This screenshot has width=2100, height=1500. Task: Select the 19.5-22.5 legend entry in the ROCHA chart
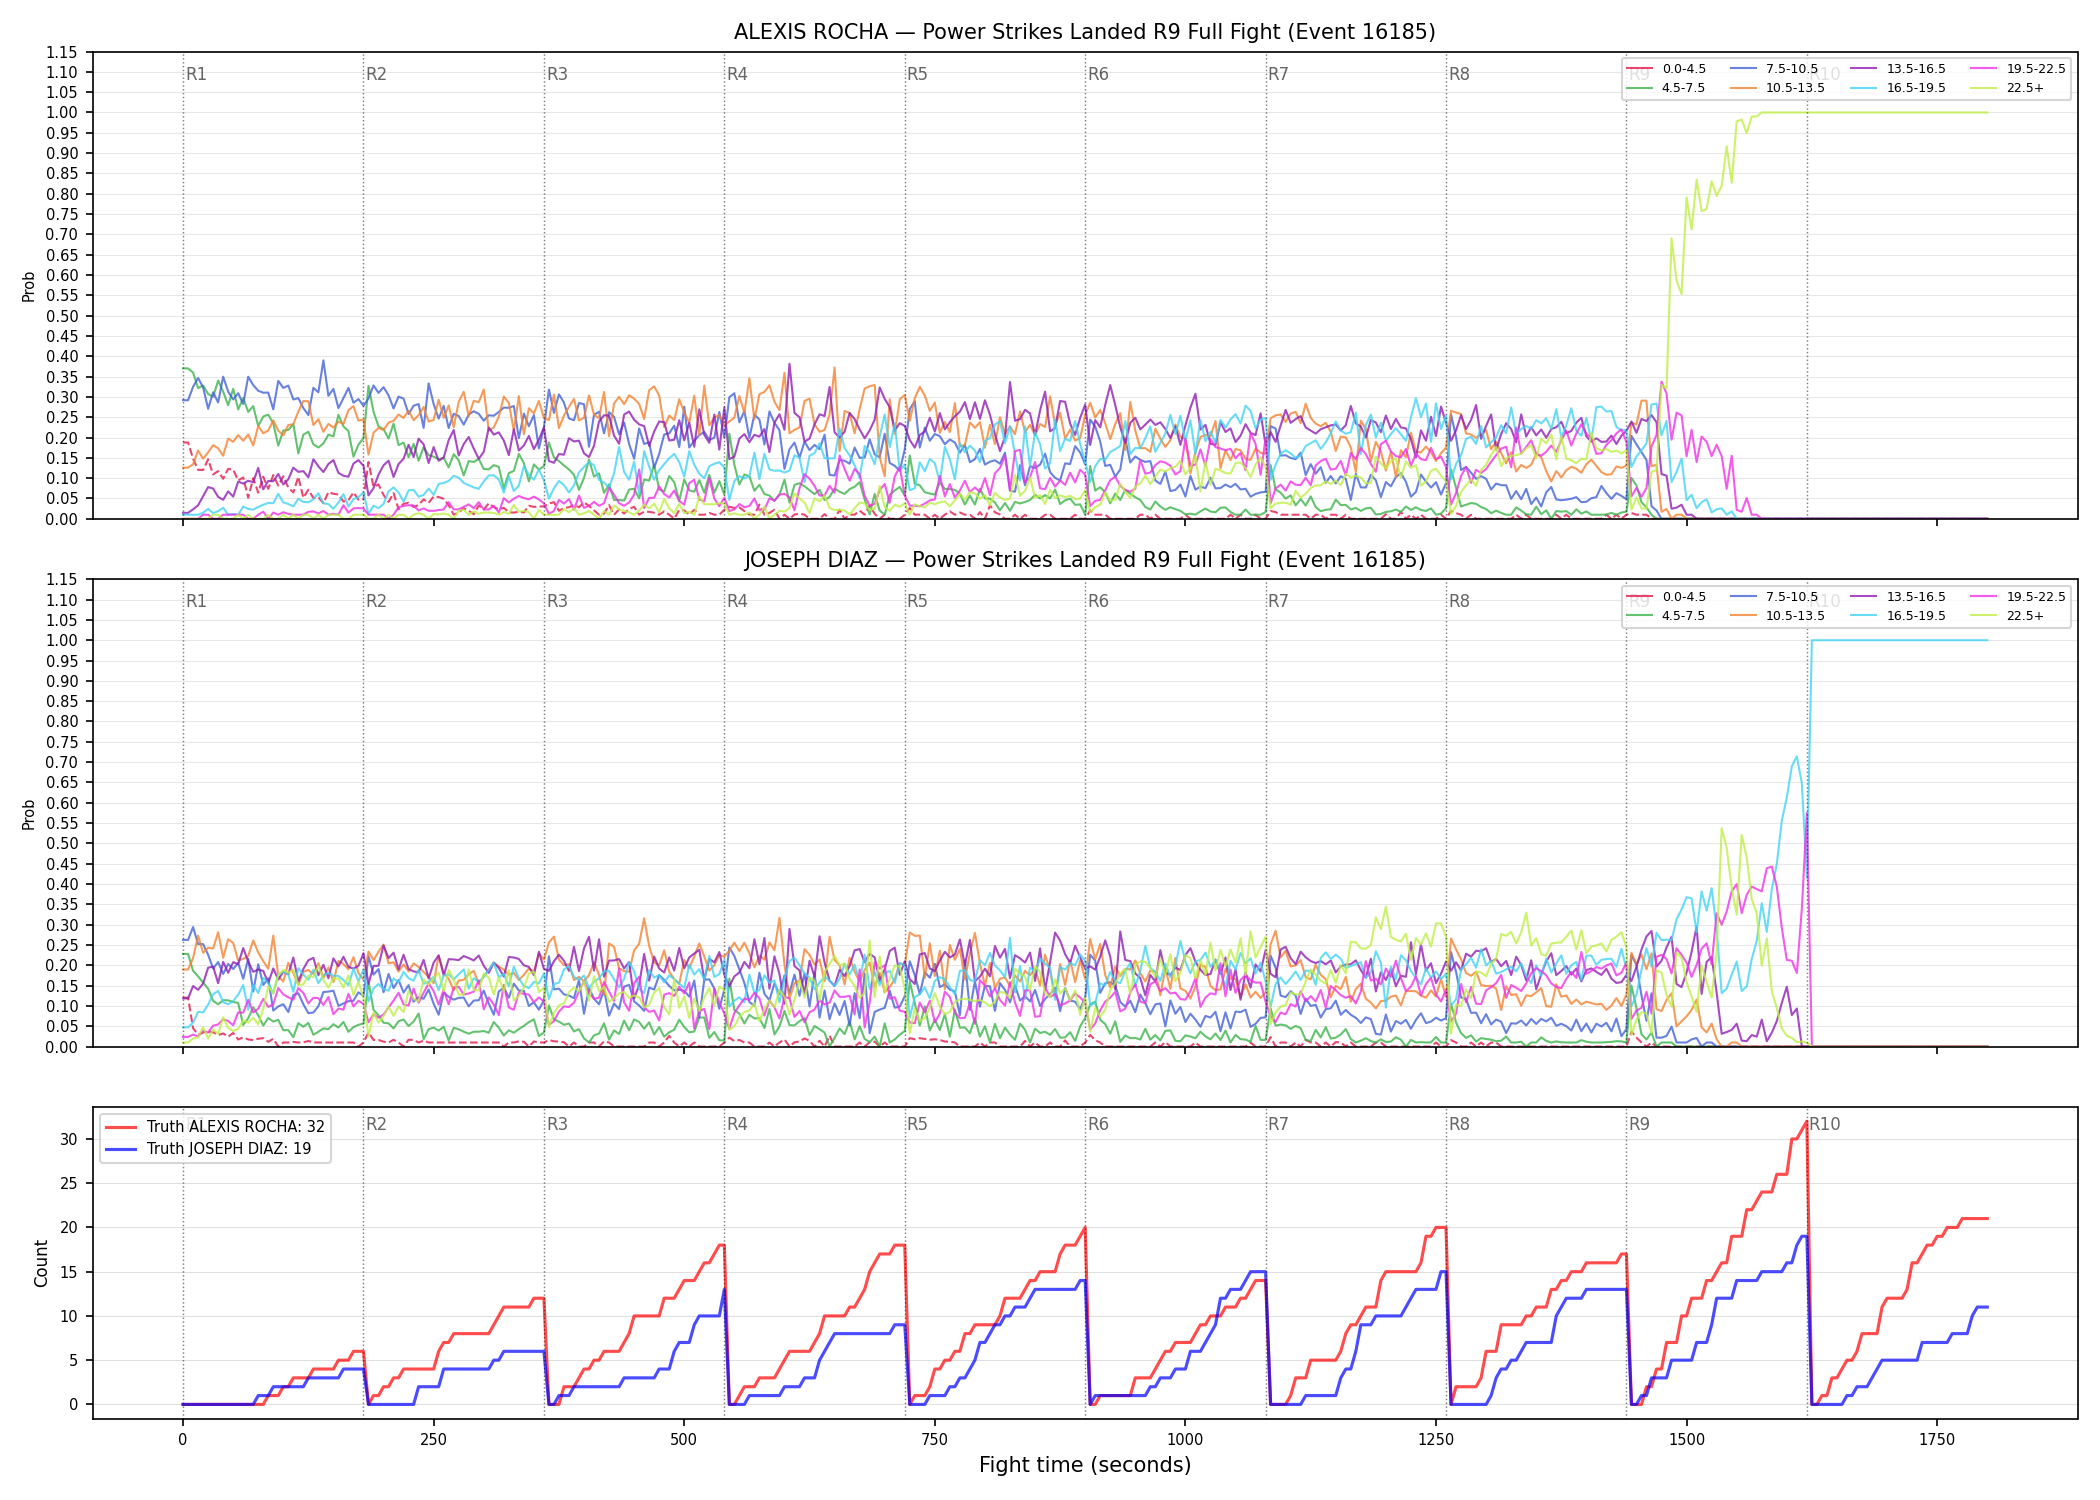point(2018,69)
